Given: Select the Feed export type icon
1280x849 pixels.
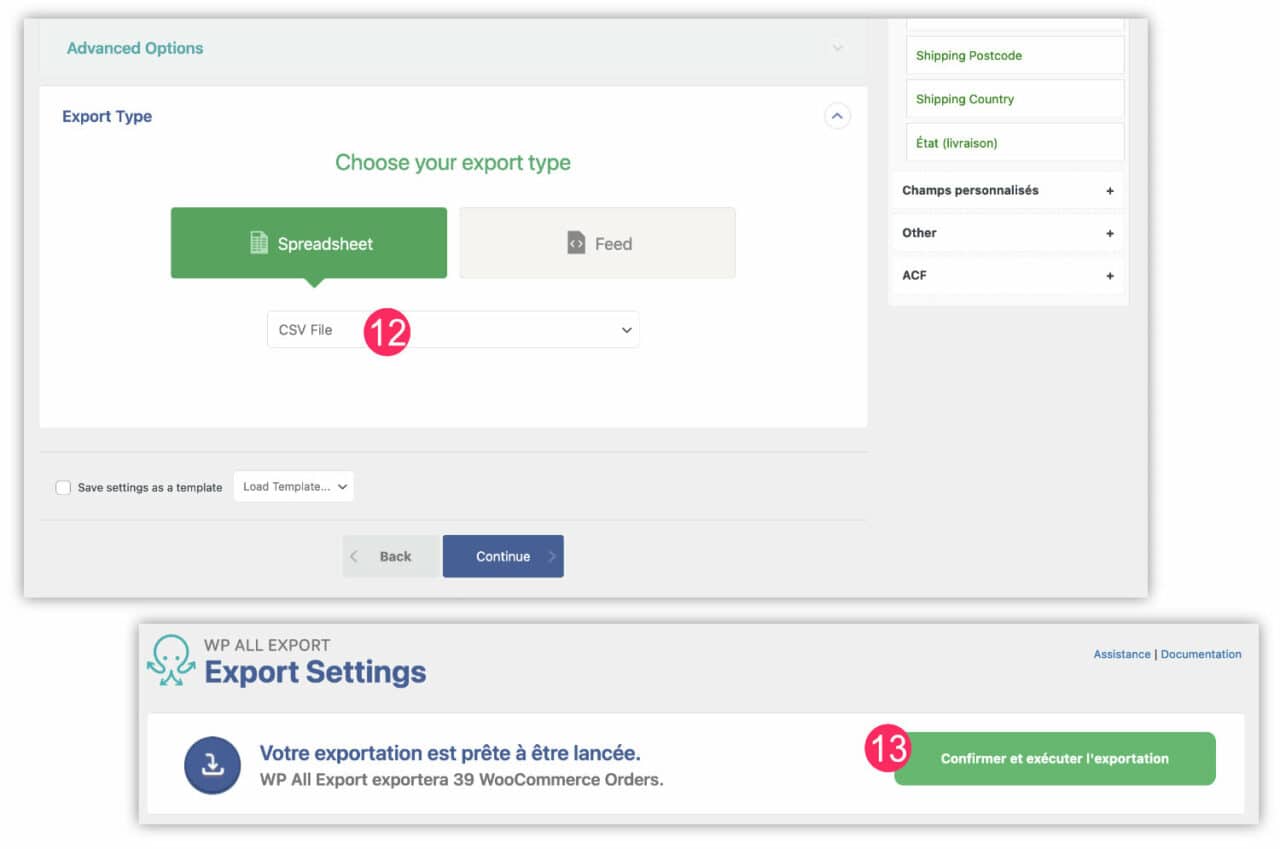Looking at the screenshot, I should click(x=578, y=242).
